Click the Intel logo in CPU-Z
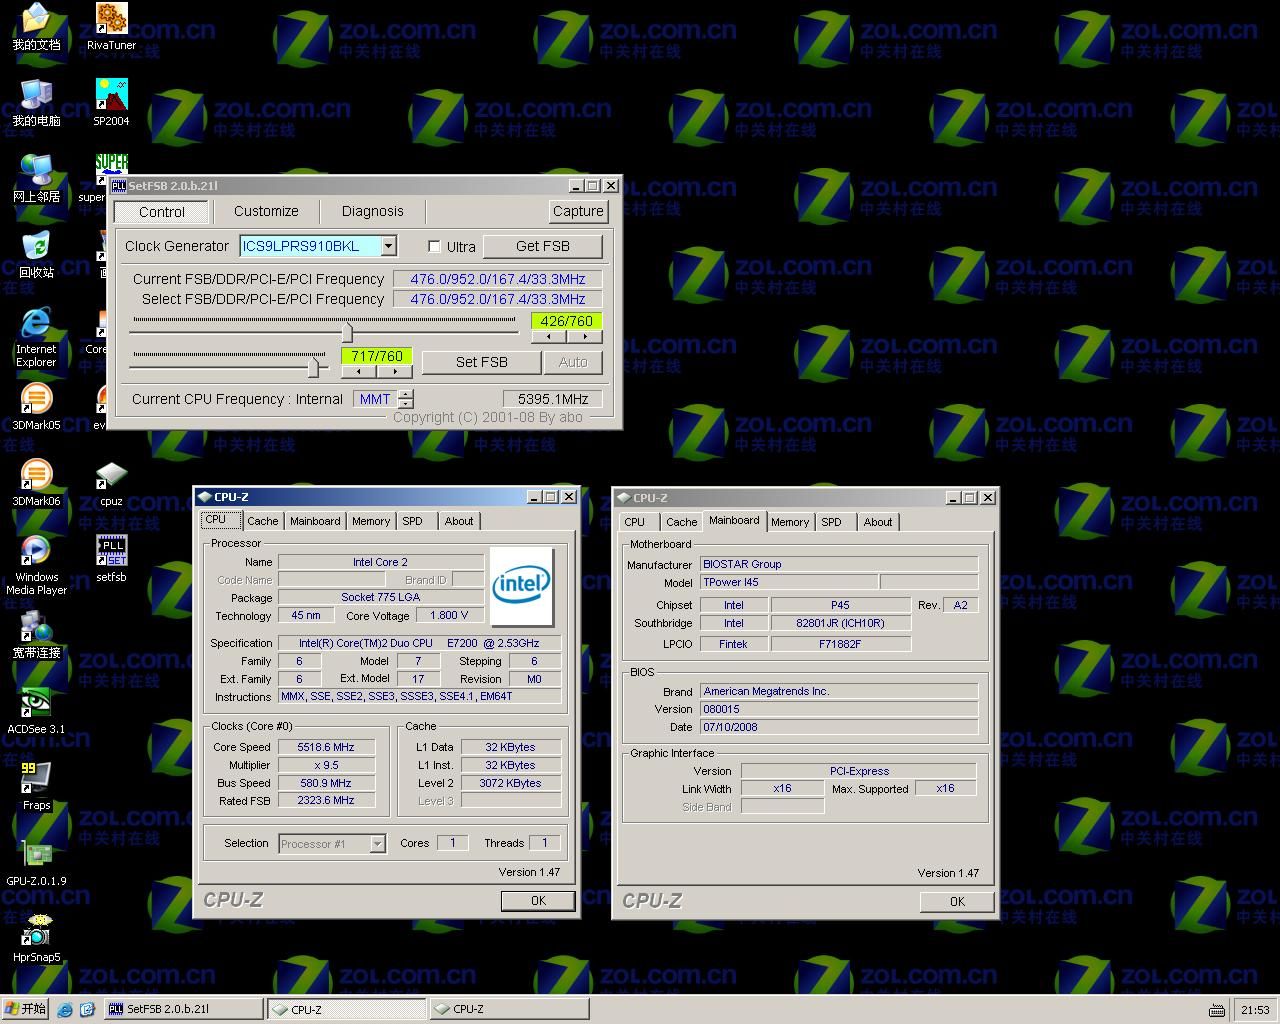The height and width of the screenshot is (1024, 1280). click(521, 586)
